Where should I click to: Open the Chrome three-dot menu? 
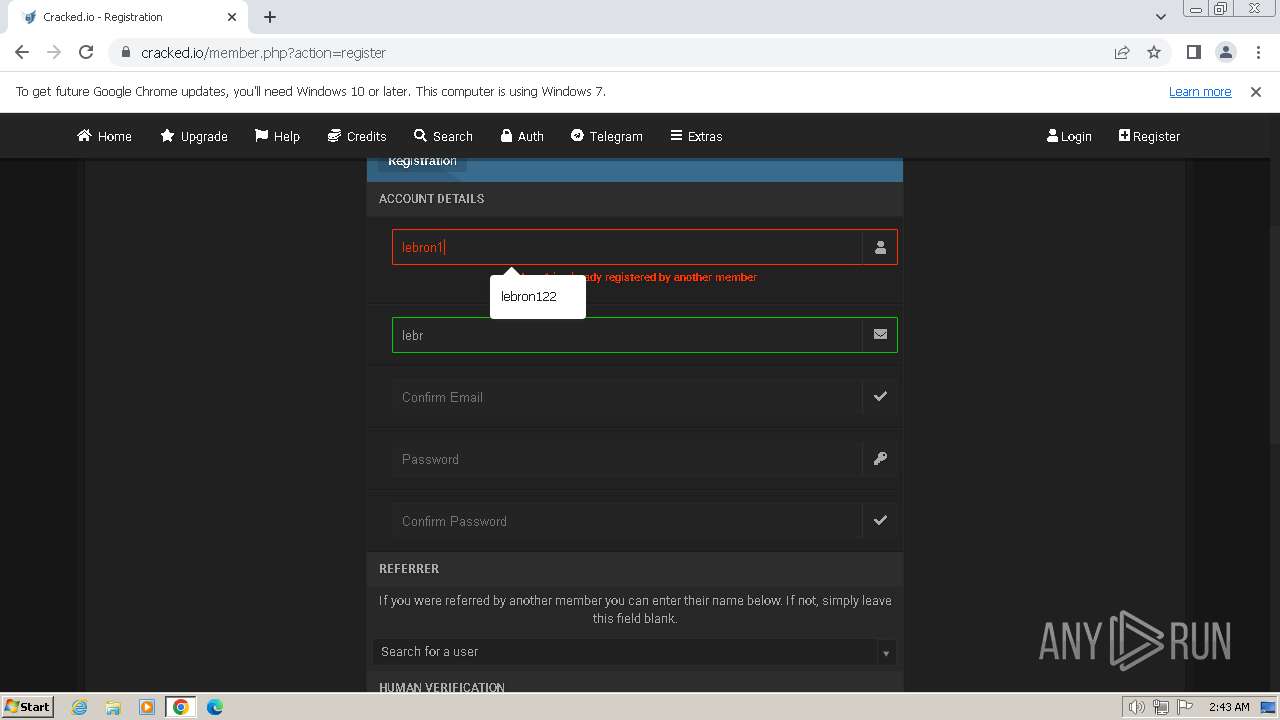[1257, 52]
